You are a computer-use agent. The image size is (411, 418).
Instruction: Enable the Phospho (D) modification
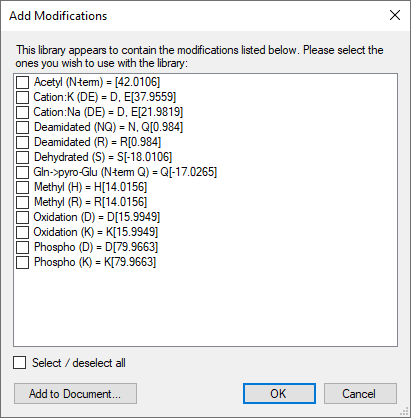pyautogui.click(x=22, y=247)
